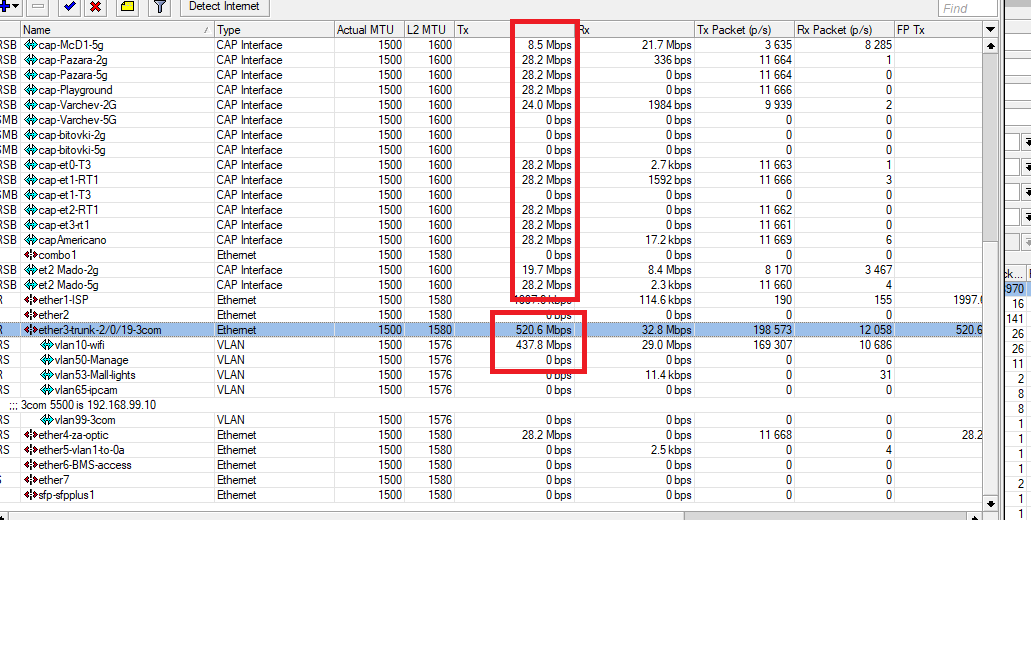Select the cap-Pazara-5g row name
1031x659 pixels.
(73, 75)
